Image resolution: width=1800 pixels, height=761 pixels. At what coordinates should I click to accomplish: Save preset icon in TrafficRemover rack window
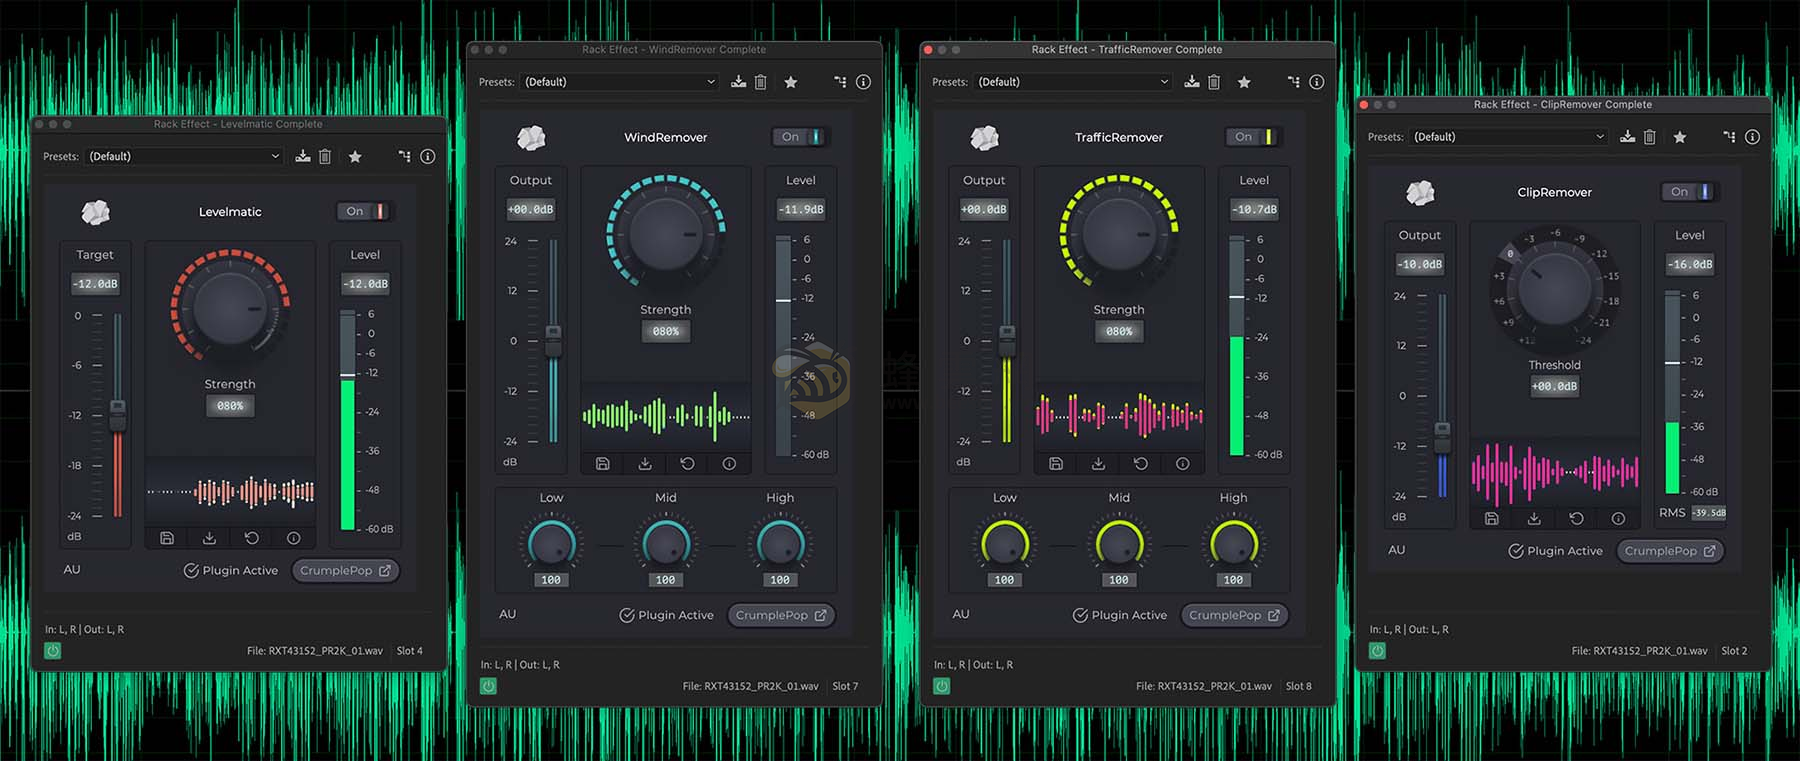(1192, 82)
